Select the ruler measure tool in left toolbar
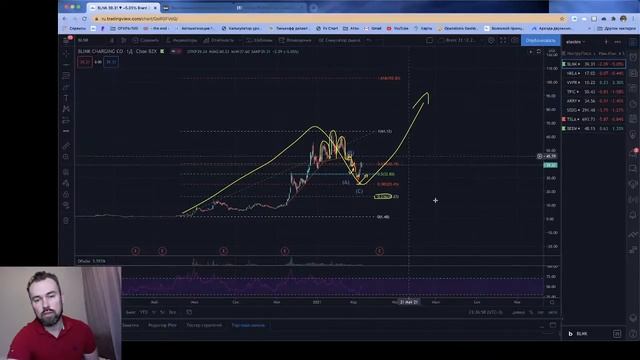The width and height of the screenshot is (640, 360). coord(66,146)
